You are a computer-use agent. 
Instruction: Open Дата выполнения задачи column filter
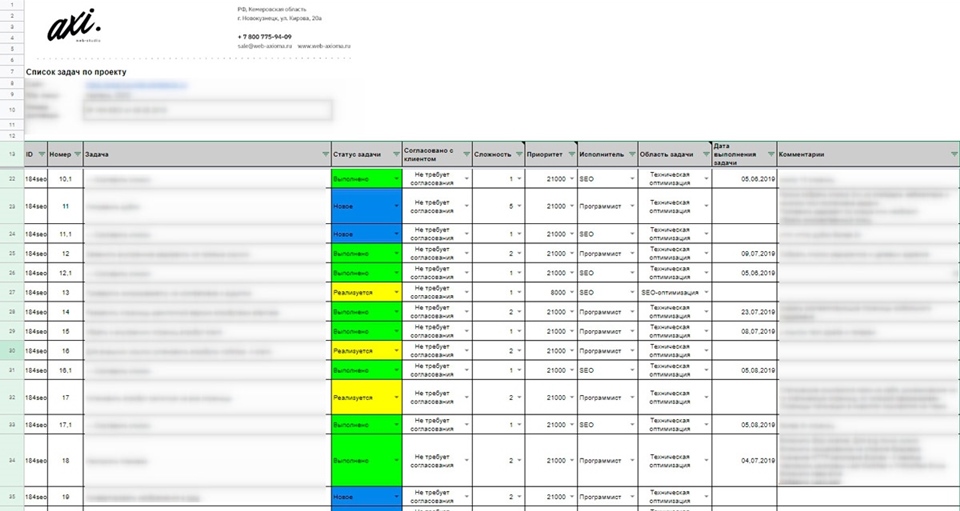pos(770,155)
